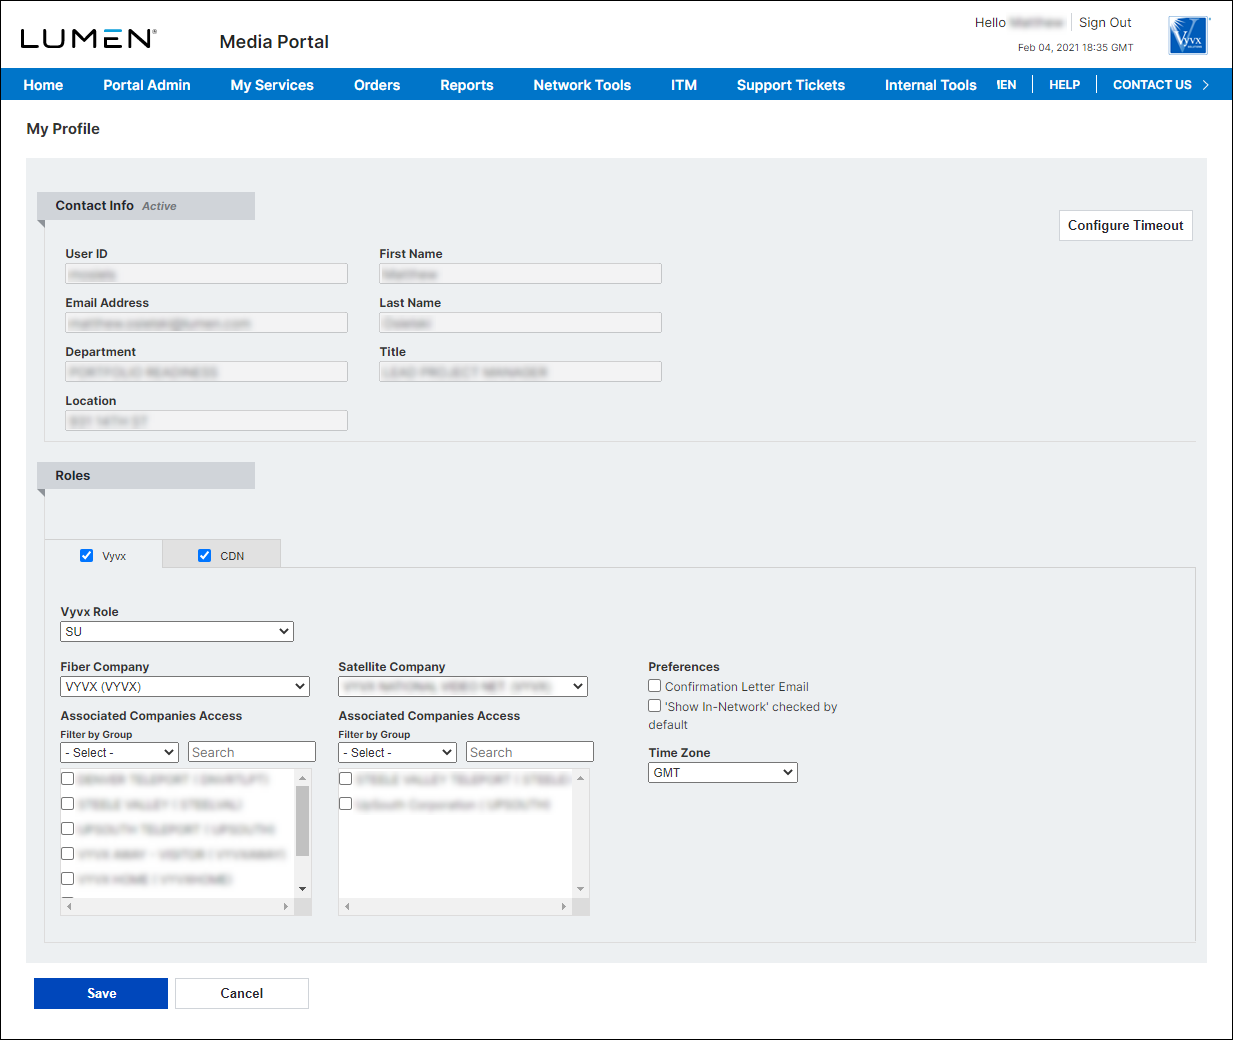Viewport: 1233px width, 1040px height.
Task: Open the Time Zone dropdown
Action: tap(723, 772)
